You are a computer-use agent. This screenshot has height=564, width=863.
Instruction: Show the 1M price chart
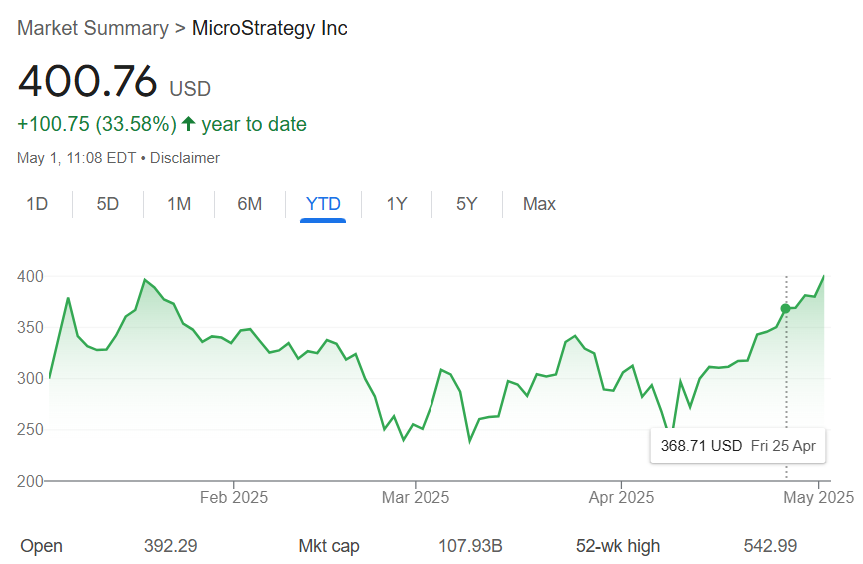point(179,204)
